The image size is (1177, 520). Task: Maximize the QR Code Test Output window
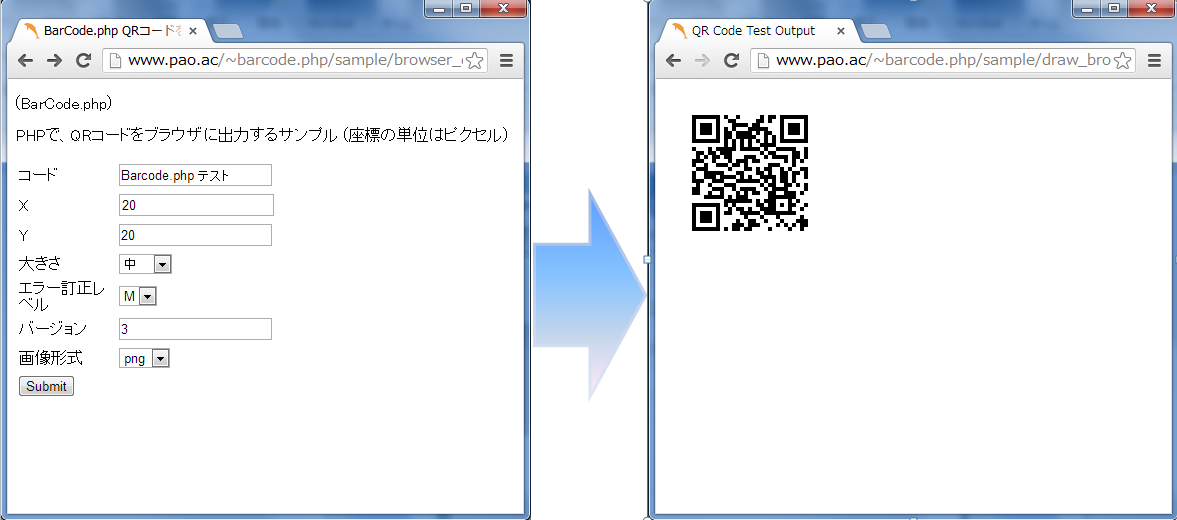(x=1114, y=8)
